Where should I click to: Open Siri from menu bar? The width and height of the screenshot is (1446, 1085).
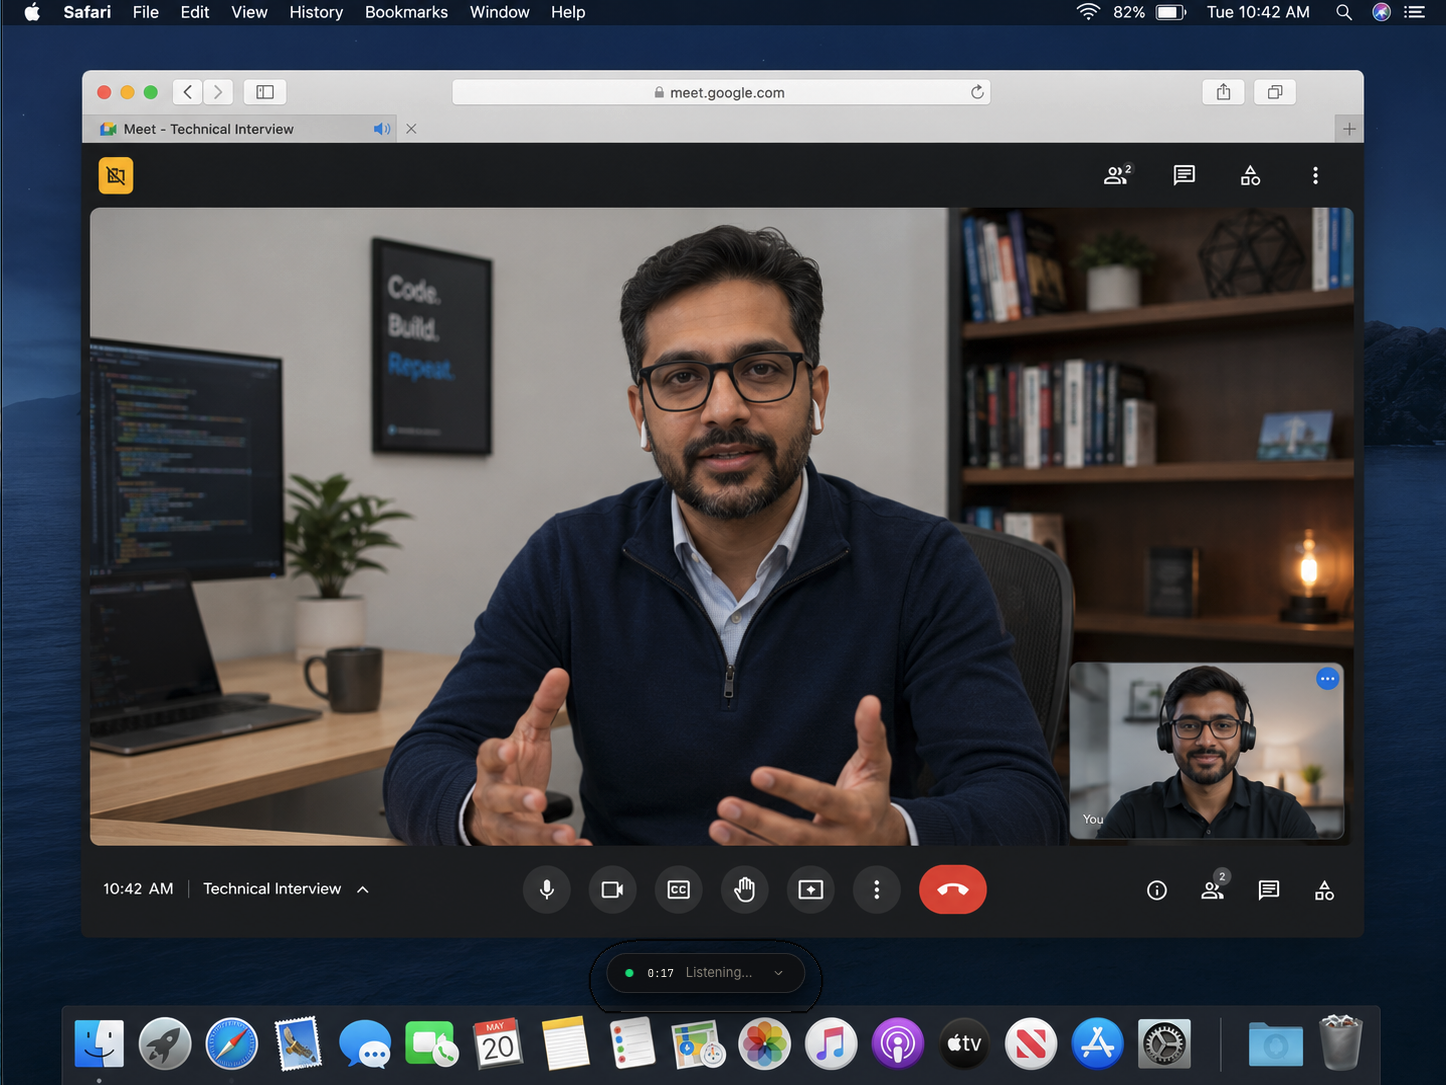pos(1381,12)
